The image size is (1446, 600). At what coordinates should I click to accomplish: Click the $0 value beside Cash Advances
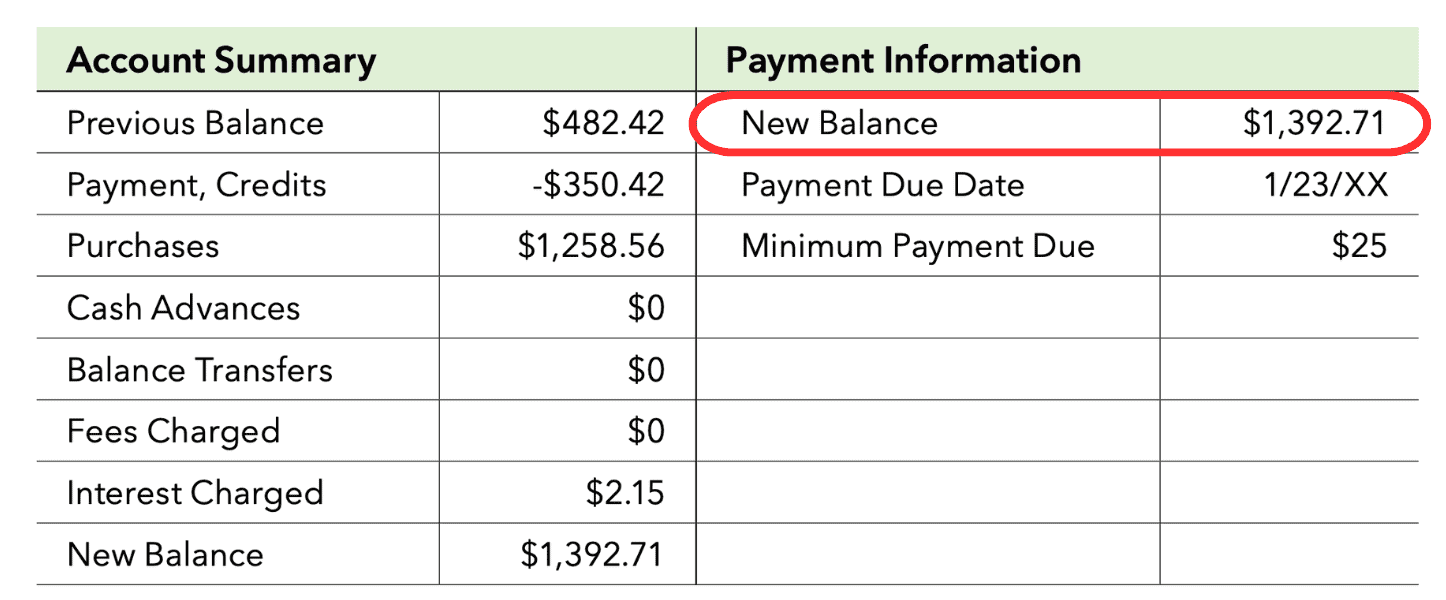coord(646,308)
